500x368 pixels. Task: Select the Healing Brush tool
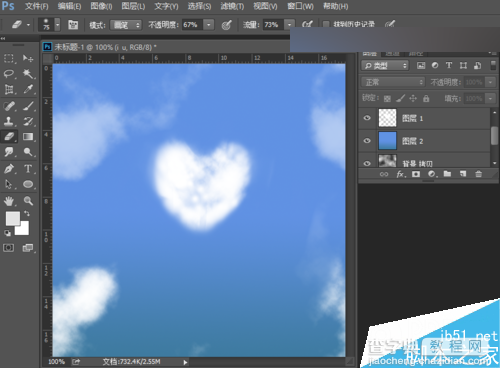pyautogui.click(x=9, y=106)
